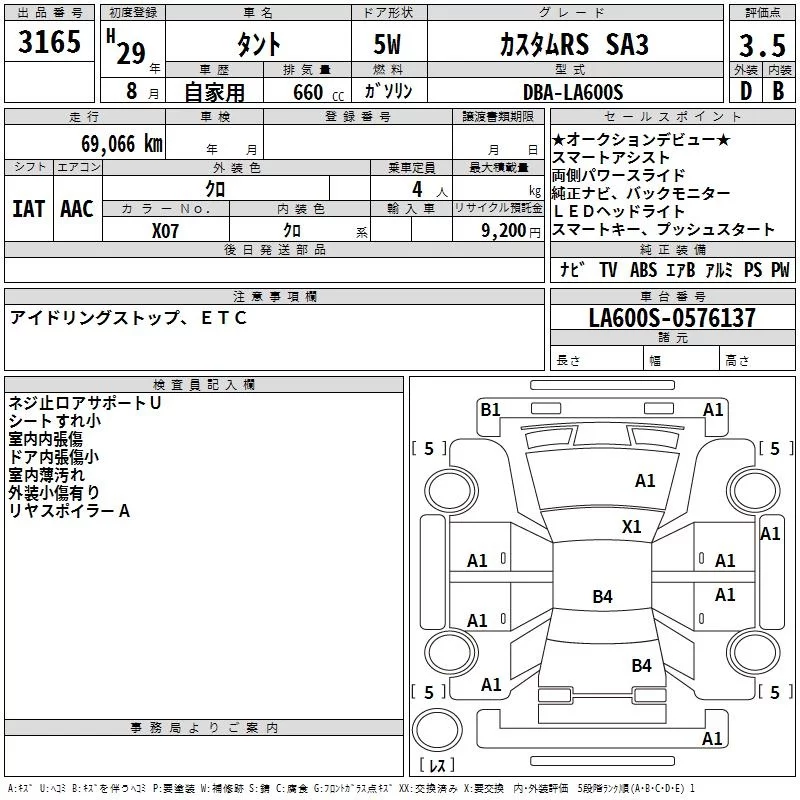Screen dimensions: 800x800
Task: Click the 初度登録 header
Action: 133,13
